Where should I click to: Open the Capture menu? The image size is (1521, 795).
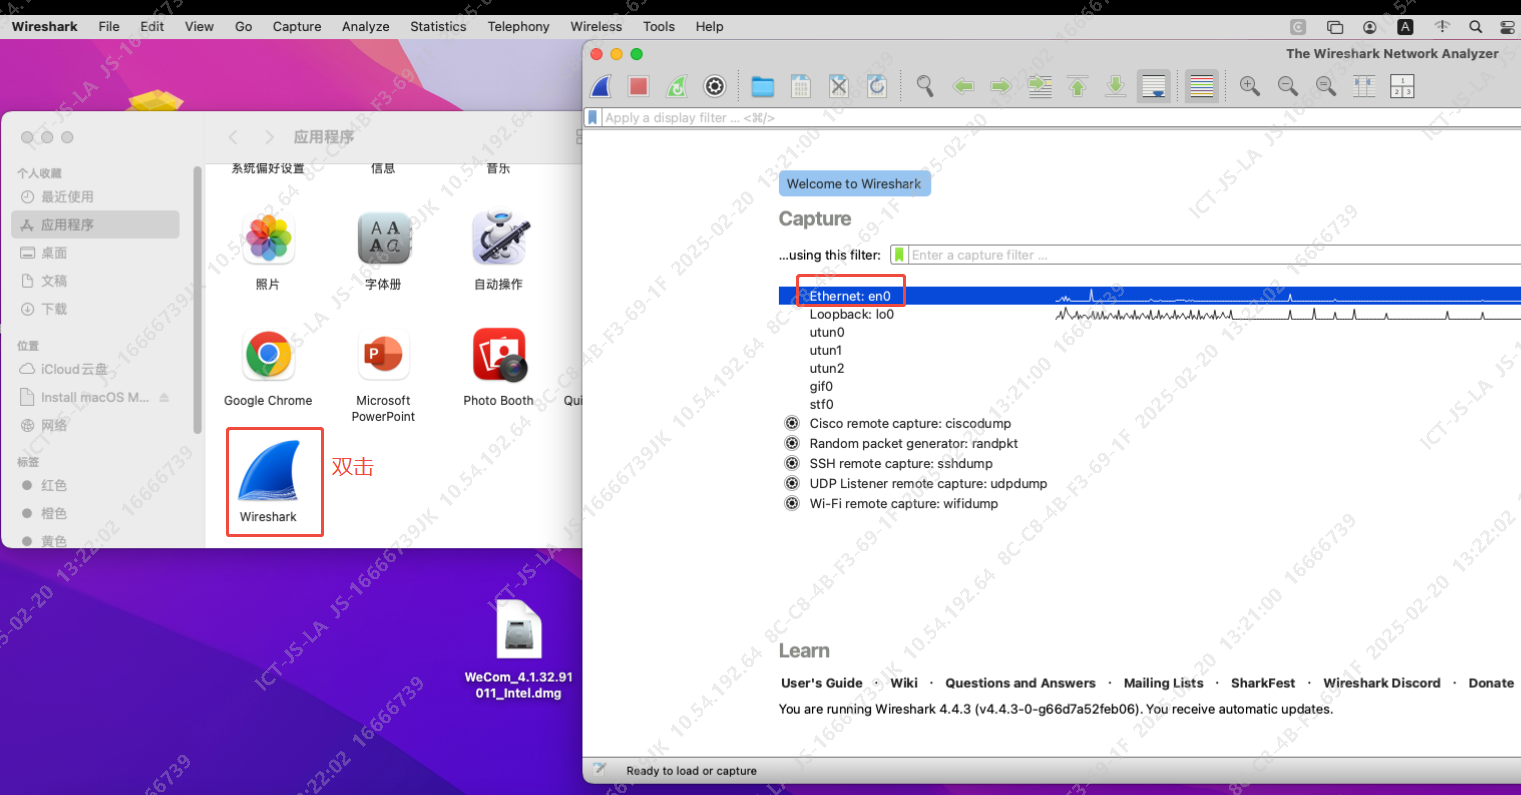click(297, 27)
